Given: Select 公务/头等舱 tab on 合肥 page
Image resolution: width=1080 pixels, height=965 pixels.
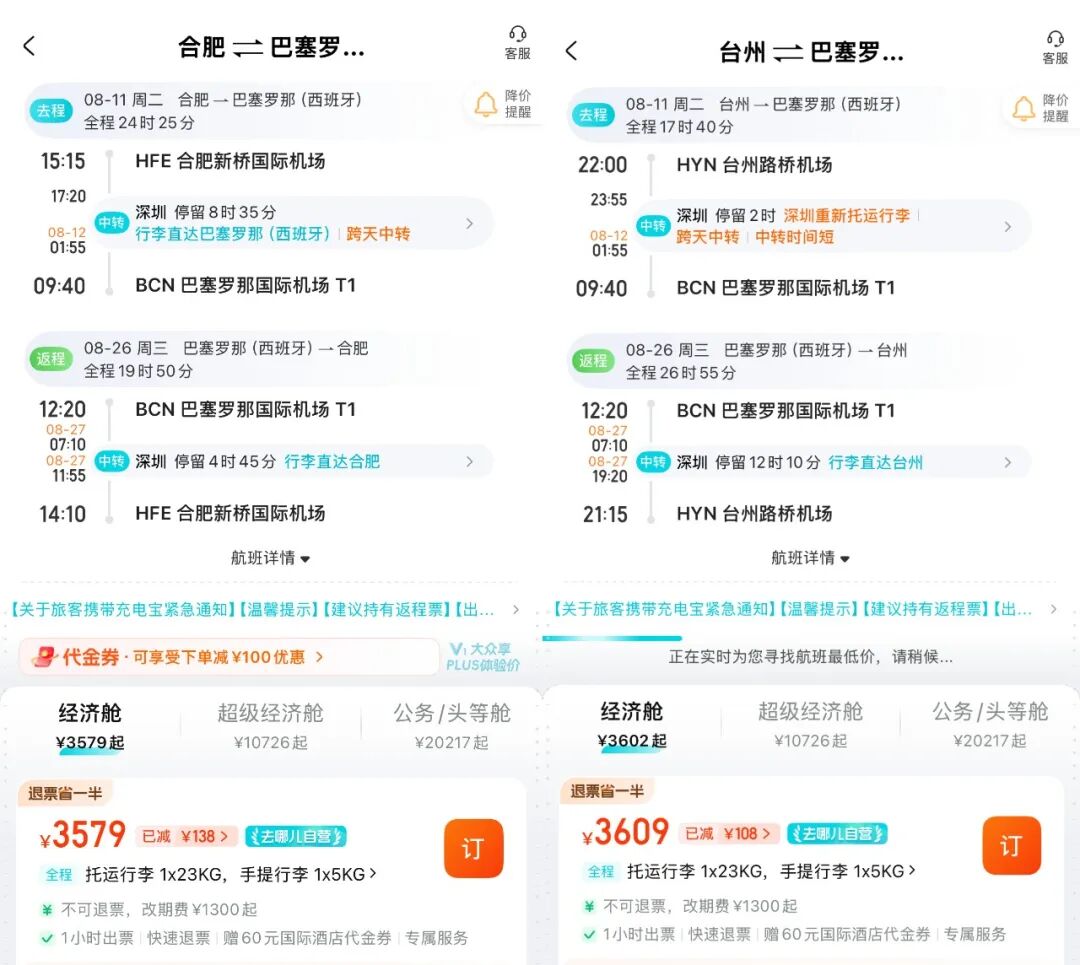Looking at the screenshot, I should 452,726.
